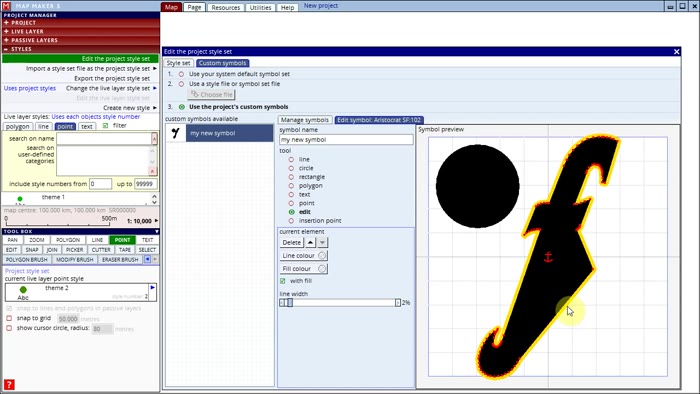
Task: Open the current live layer style arrow
Action: point(153,288)
